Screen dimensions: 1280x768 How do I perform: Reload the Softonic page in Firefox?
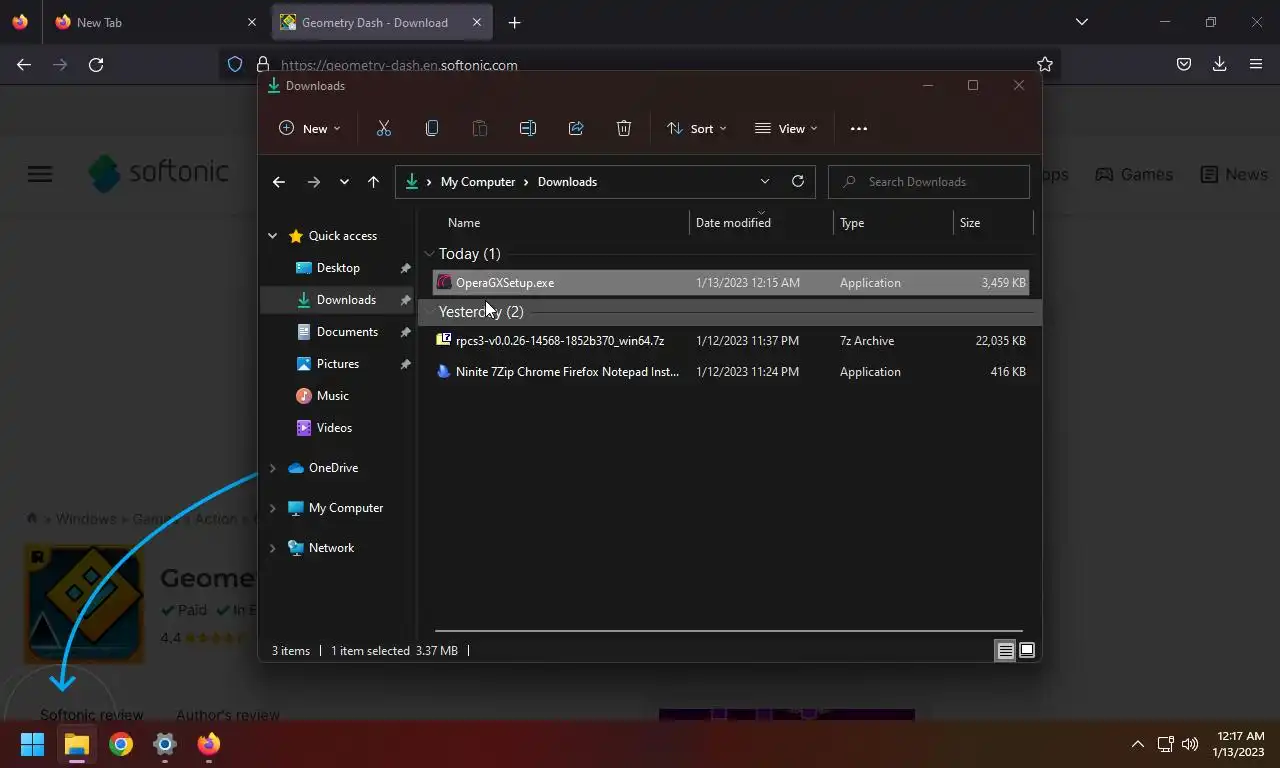pos(96,64)
